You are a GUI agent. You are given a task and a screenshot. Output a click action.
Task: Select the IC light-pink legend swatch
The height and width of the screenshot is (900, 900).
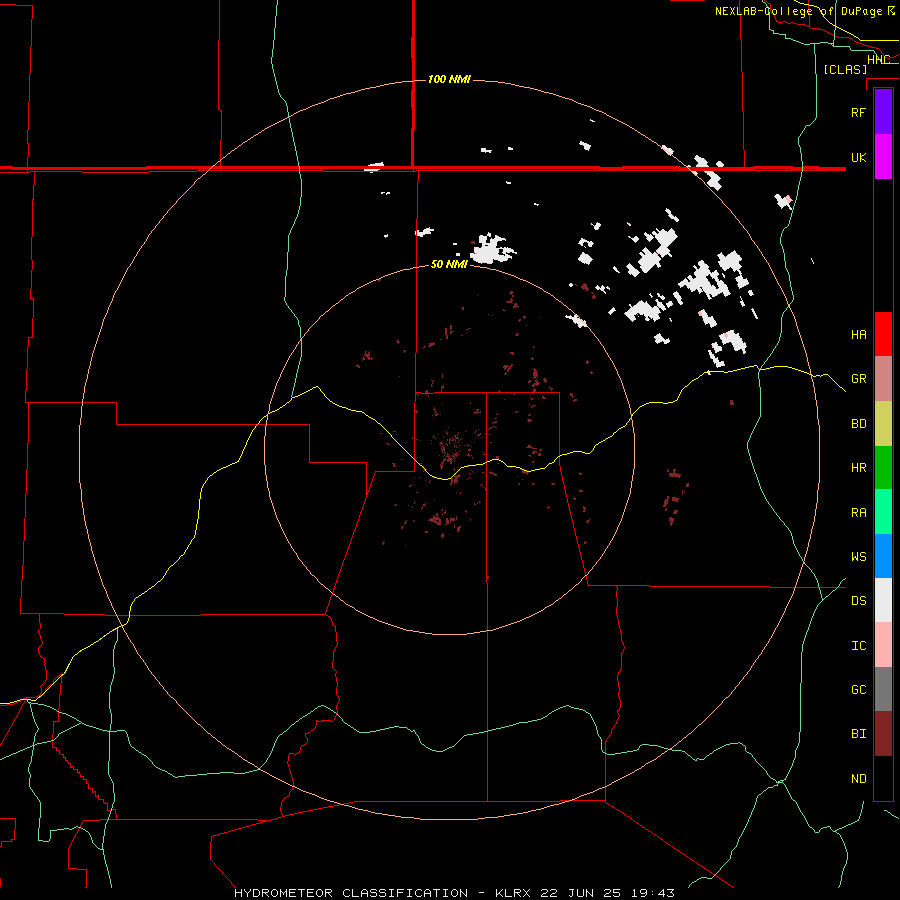883,645
